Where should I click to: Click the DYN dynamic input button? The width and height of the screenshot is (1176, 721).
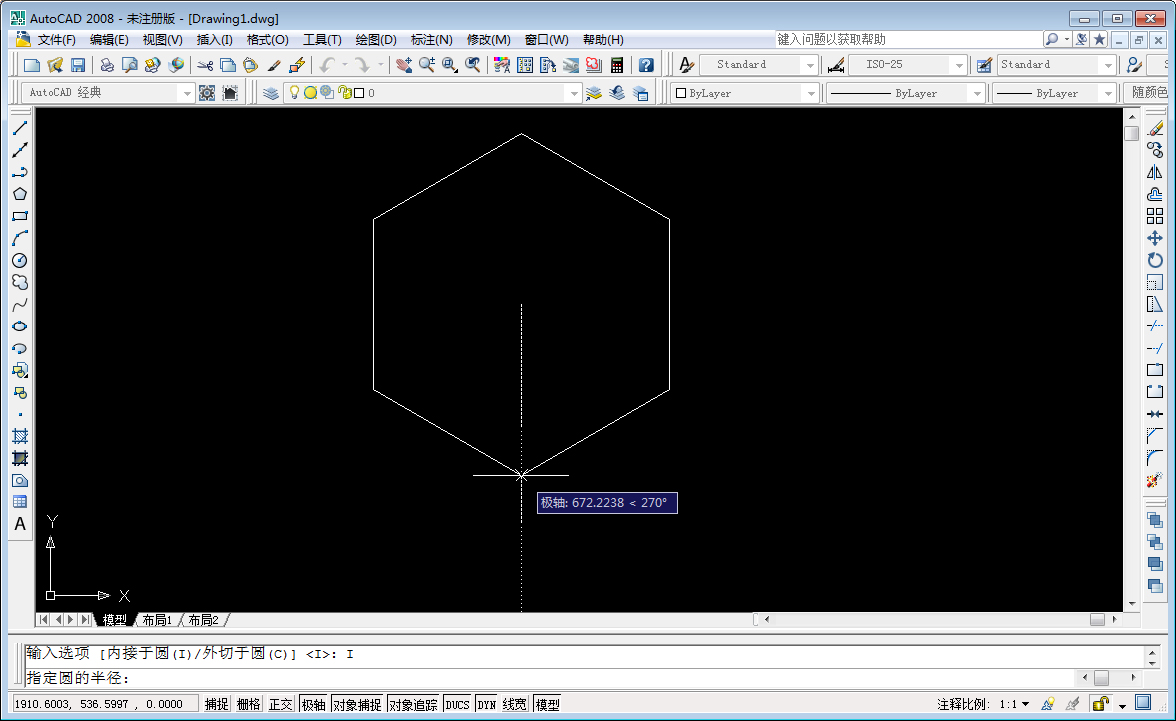coord(486,705)
